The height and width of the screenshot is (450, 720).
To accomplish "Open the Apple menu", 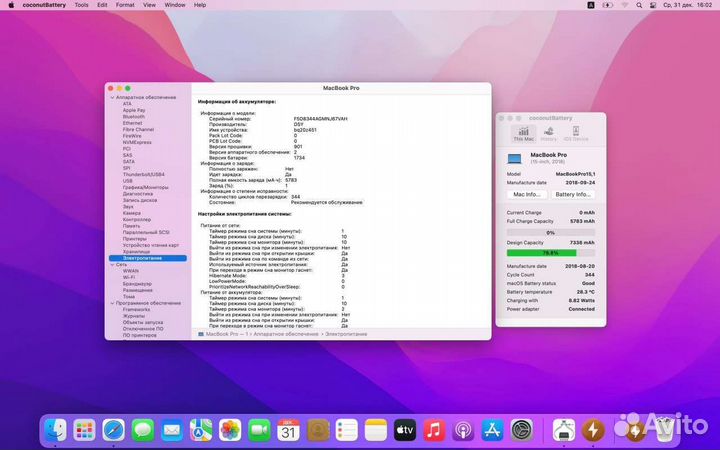I will coord(11,5).
